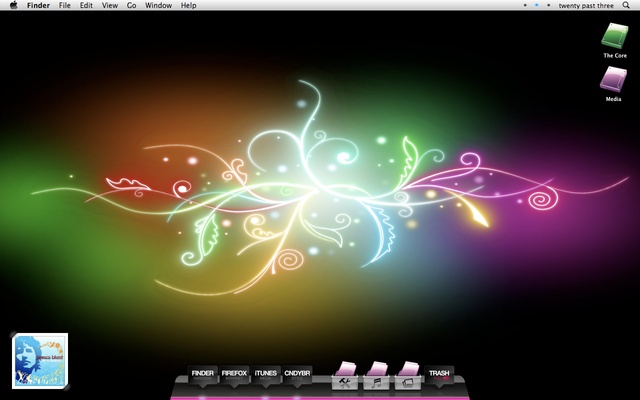640x400 pixels.
Task: Open the Help menu
Action: [188, 5]
